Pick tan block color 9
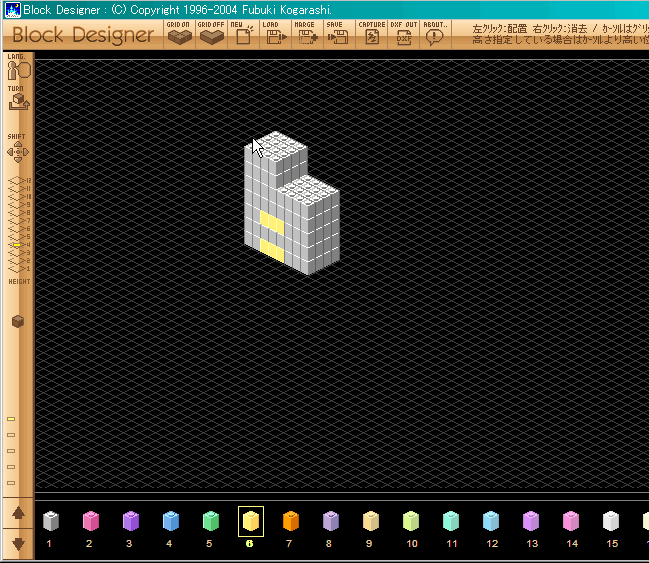 [x=371, y=521]
